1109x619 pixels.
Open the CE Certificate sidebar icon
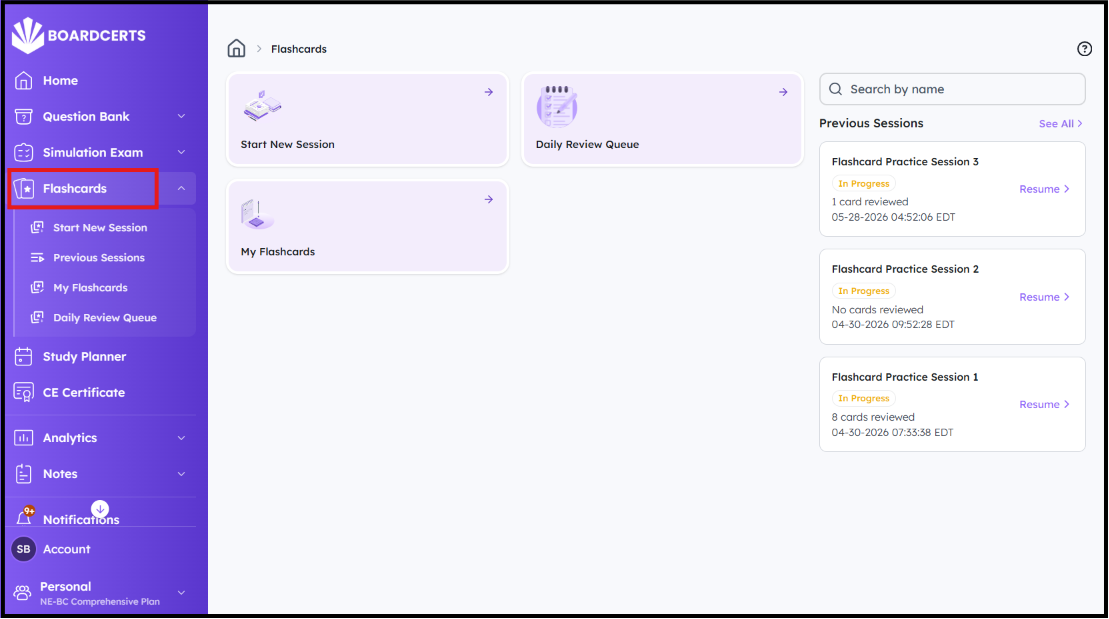click(x=23, y=392)
